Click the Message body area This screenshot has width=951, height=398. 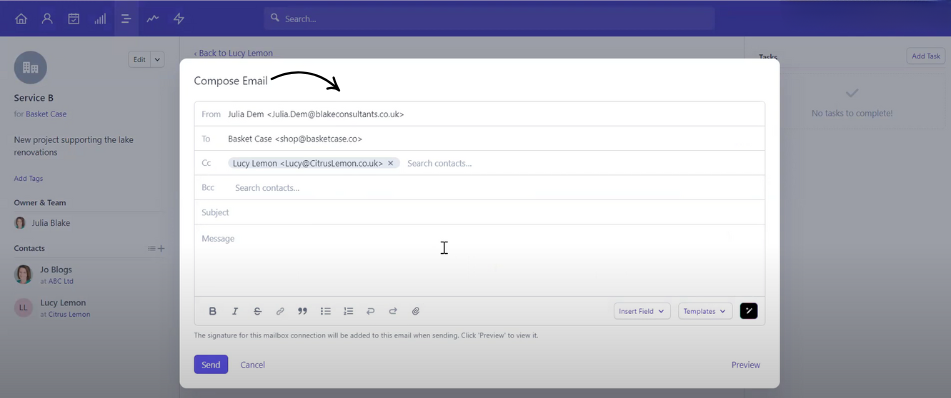(479, 260)
